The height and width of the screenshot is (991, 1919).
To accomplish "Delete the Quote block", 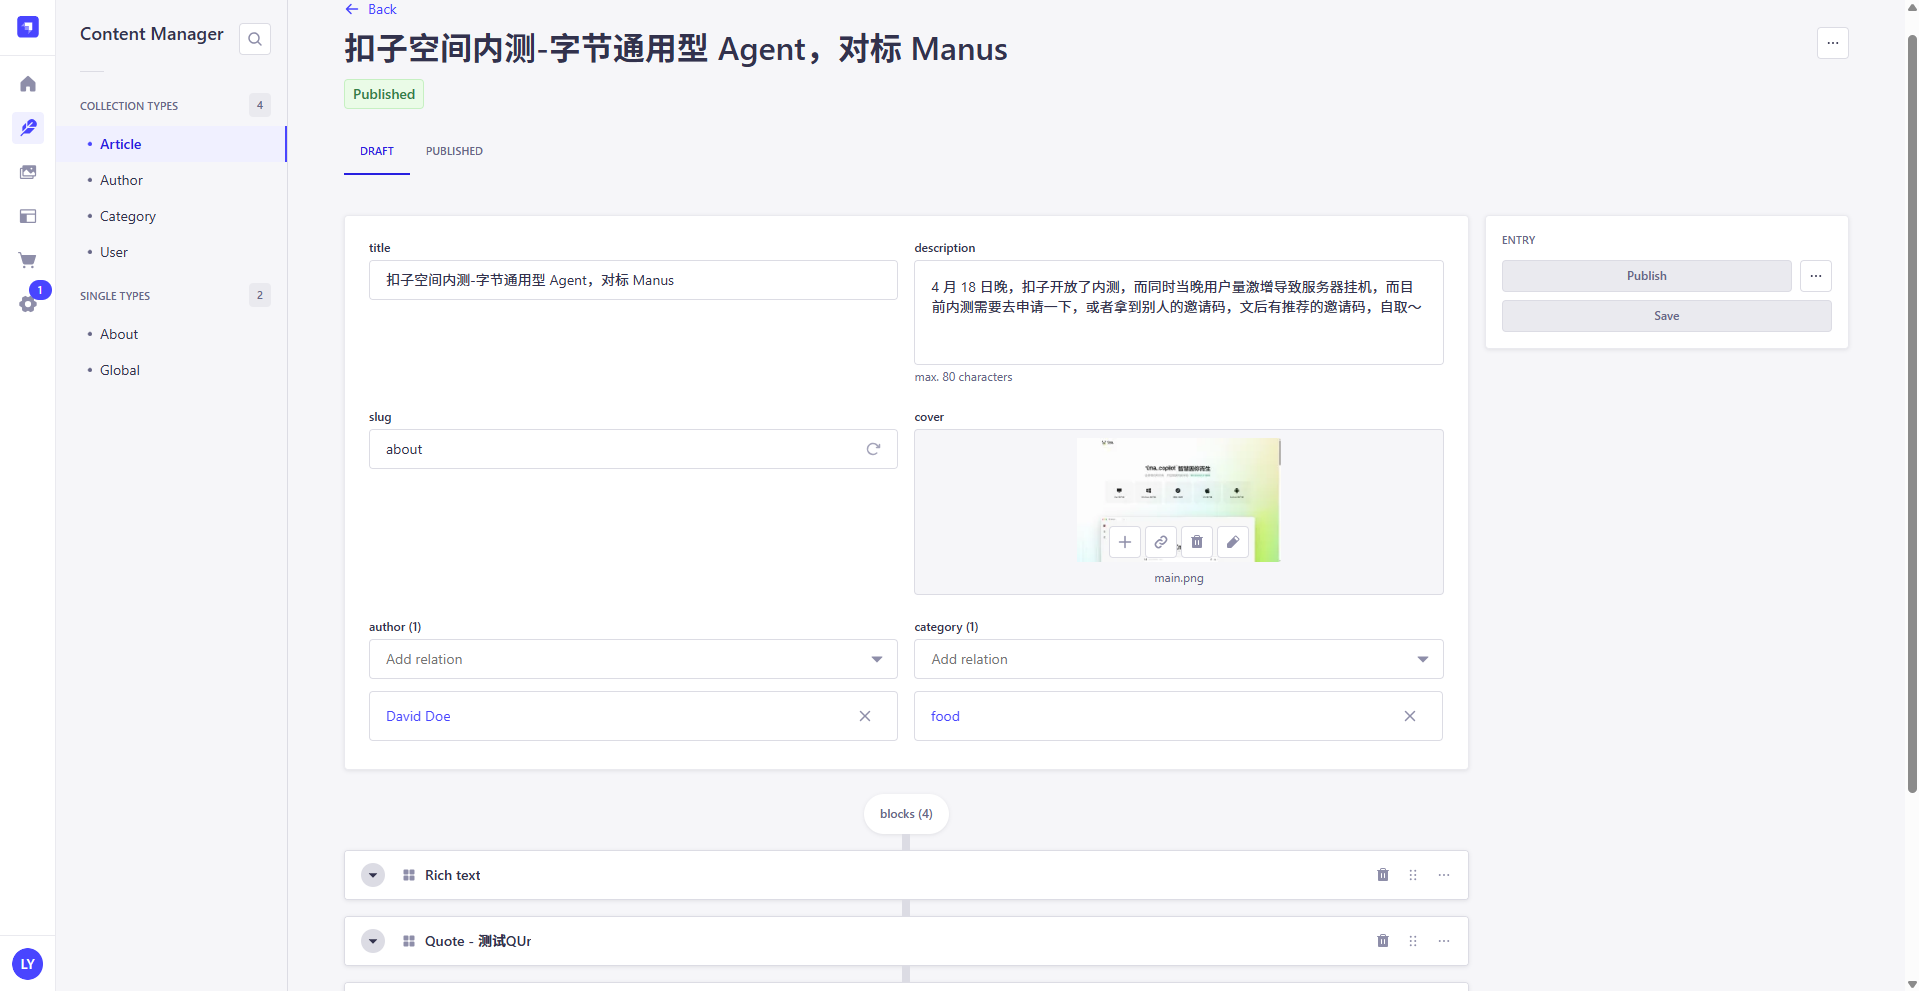I will 1383,941.
